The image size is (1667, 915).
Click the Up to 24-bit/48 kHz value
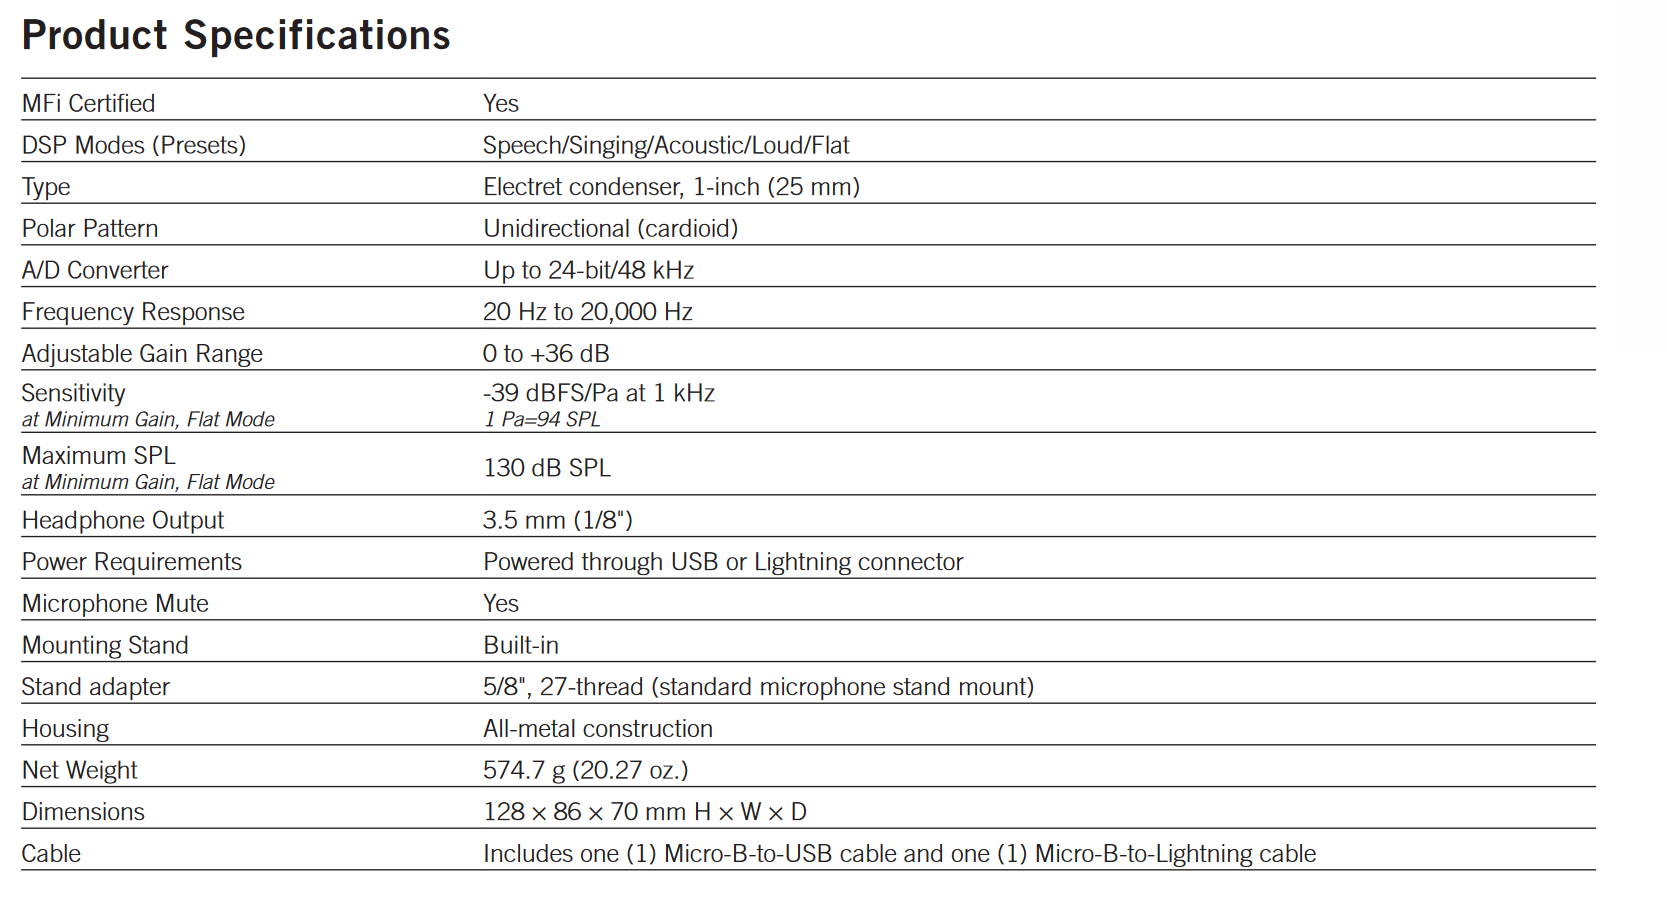coord(588,270)
